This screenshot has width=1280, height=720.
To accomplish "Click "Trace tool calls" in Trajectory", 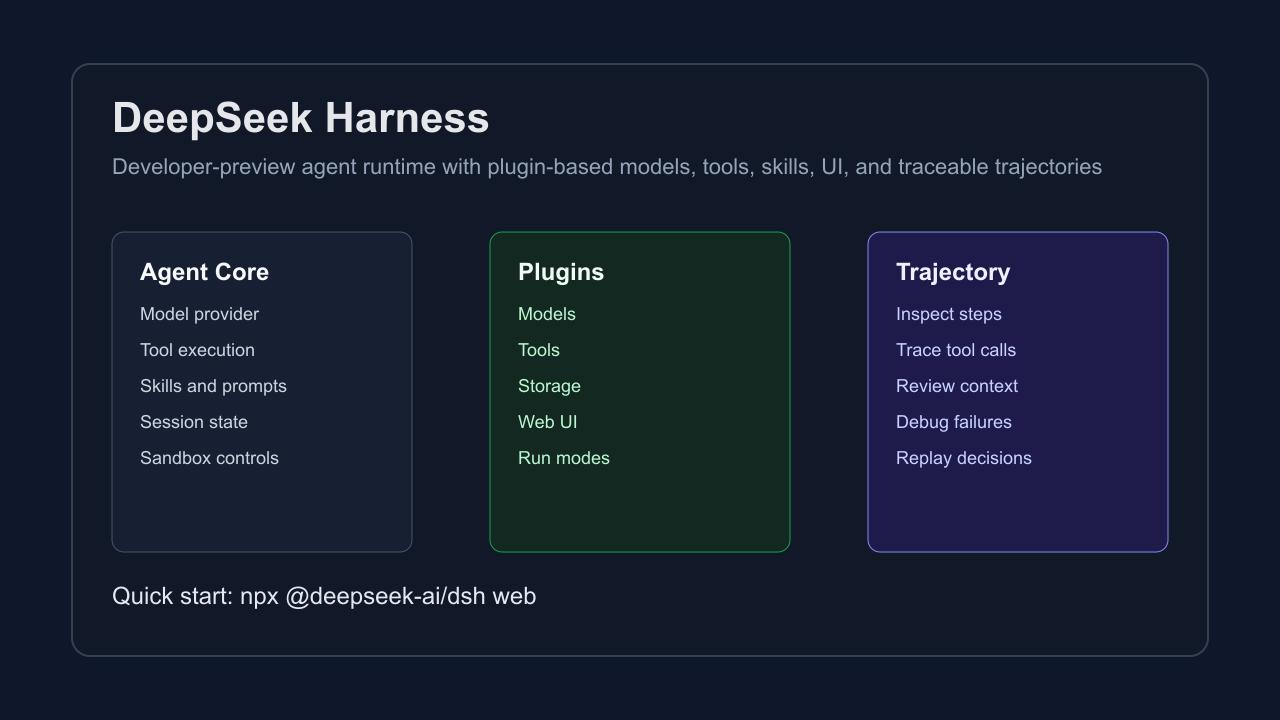I will (956, 350).
